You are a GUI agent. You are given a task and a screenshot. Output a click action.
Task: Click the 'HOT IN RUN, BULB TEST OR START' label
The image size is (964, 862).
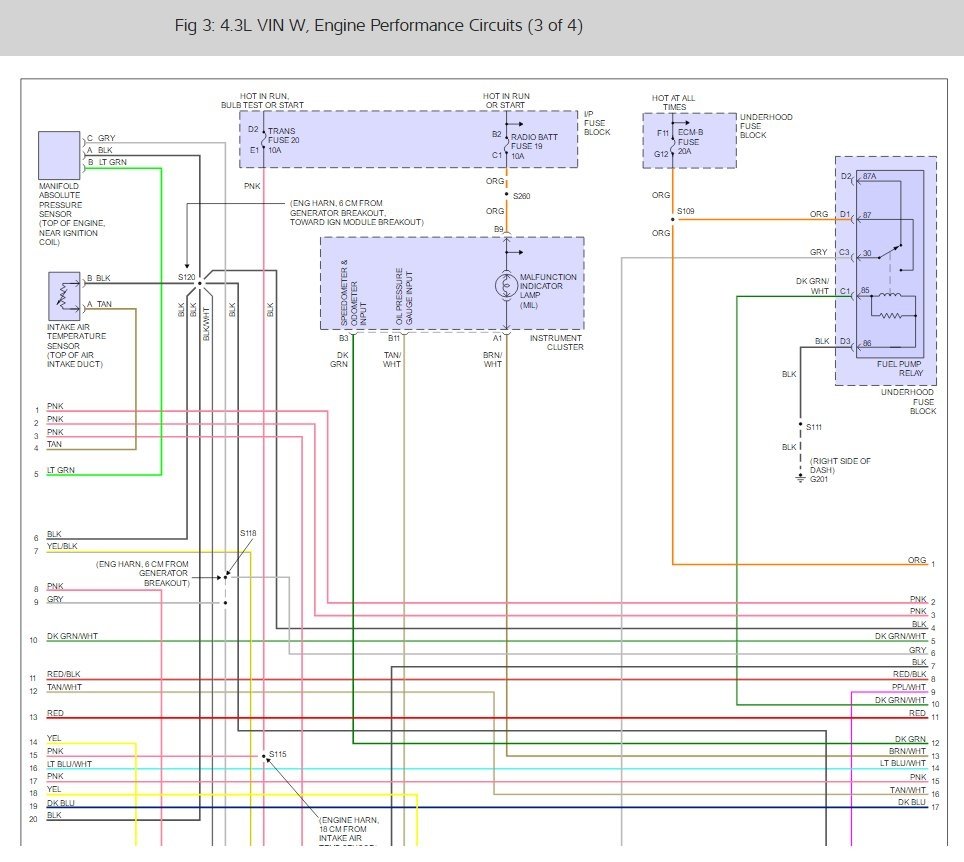pyautogui.click(x=263, y=100)
